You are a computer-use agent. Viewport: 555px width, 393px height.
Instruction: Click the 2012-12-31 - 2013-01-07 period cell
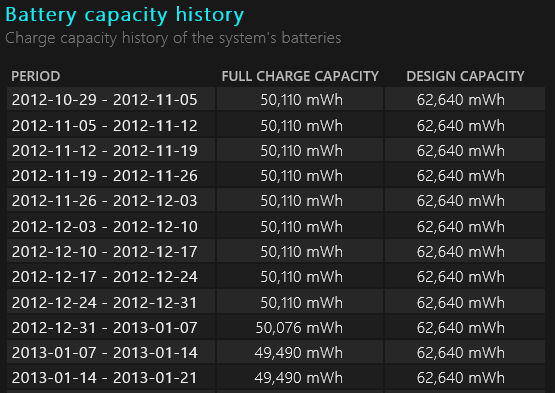click(x=111, y=328)
